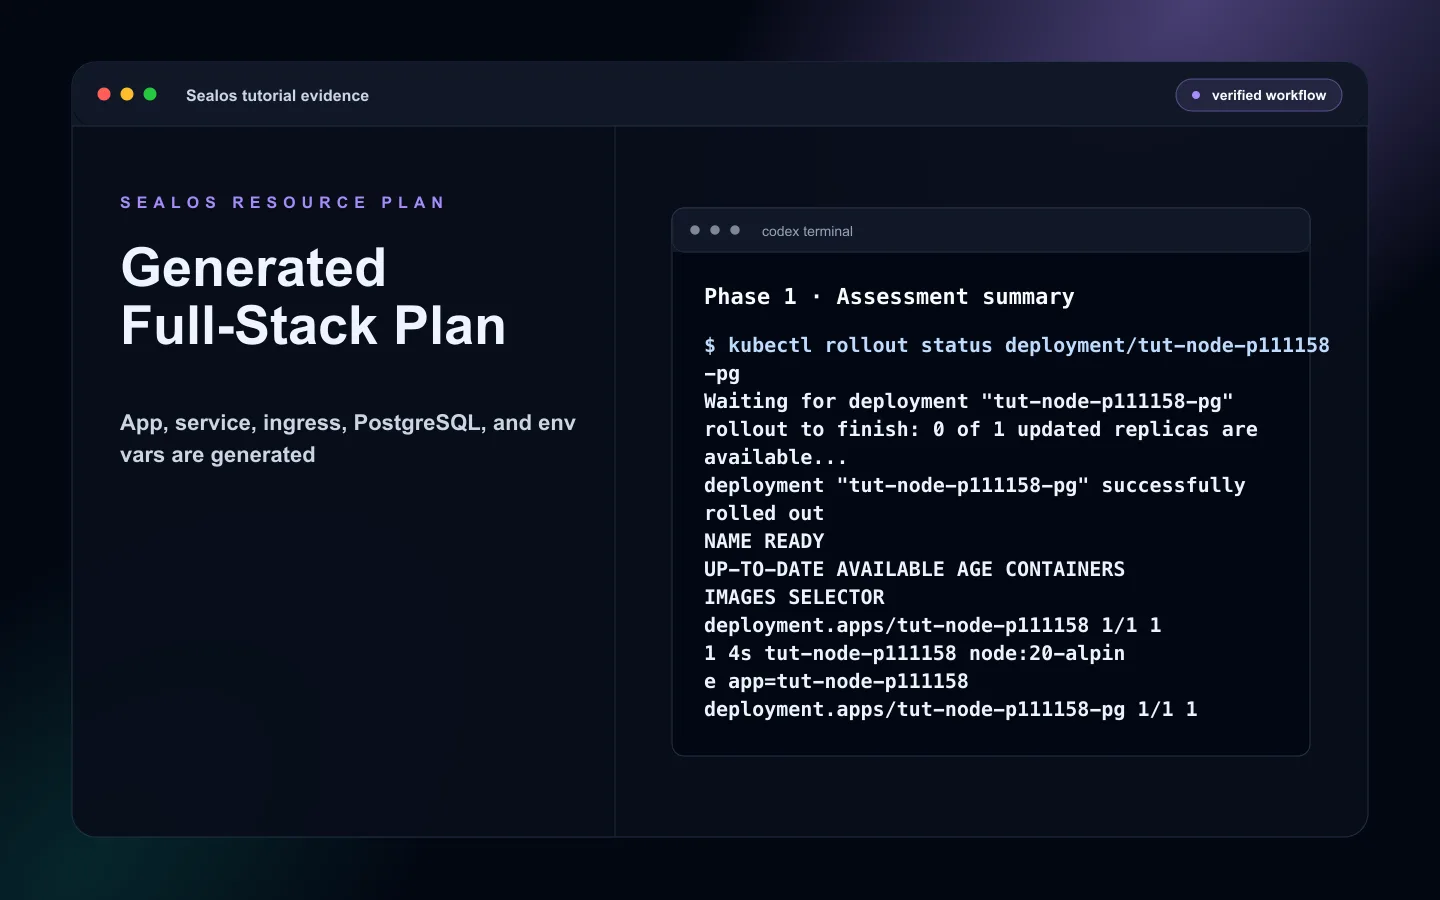Screen dimensions: 1440x900
Task: Click the rollout to finish: 0 of 1 line
Action: [x=981, y=429]
